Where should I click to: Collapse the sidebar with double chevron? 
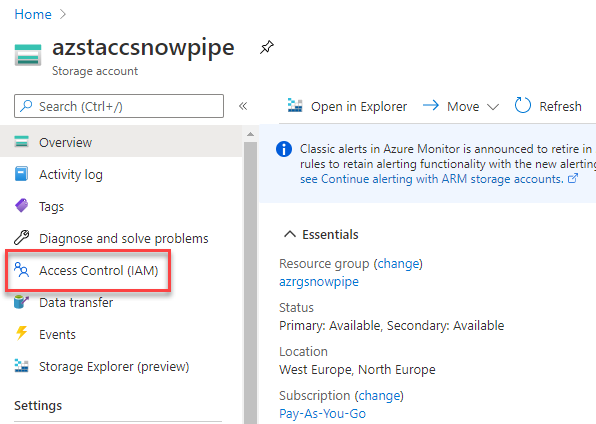[x=243, y=106]
